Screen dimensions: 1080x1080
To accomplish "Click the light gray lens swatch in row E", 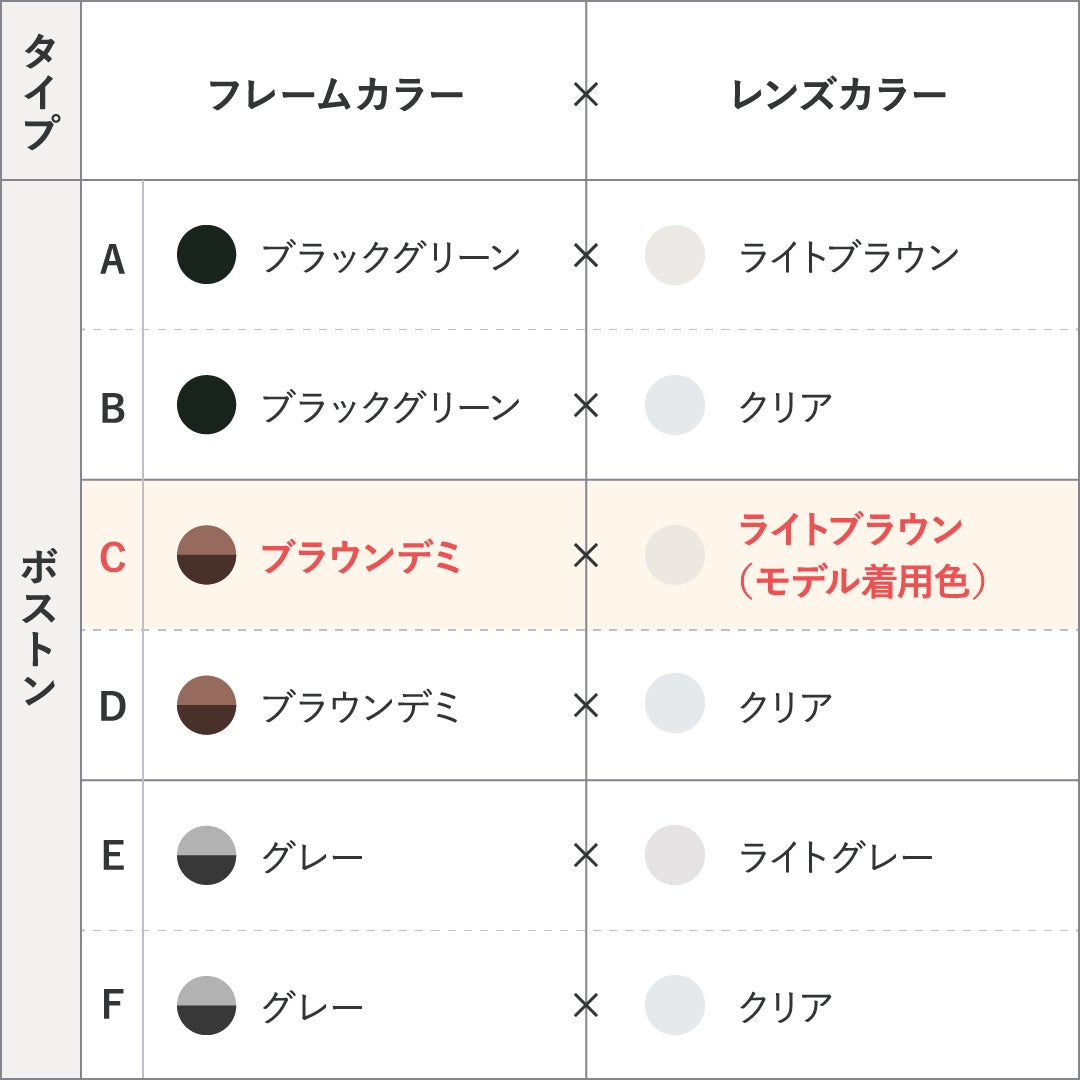I will click(675, 855).
